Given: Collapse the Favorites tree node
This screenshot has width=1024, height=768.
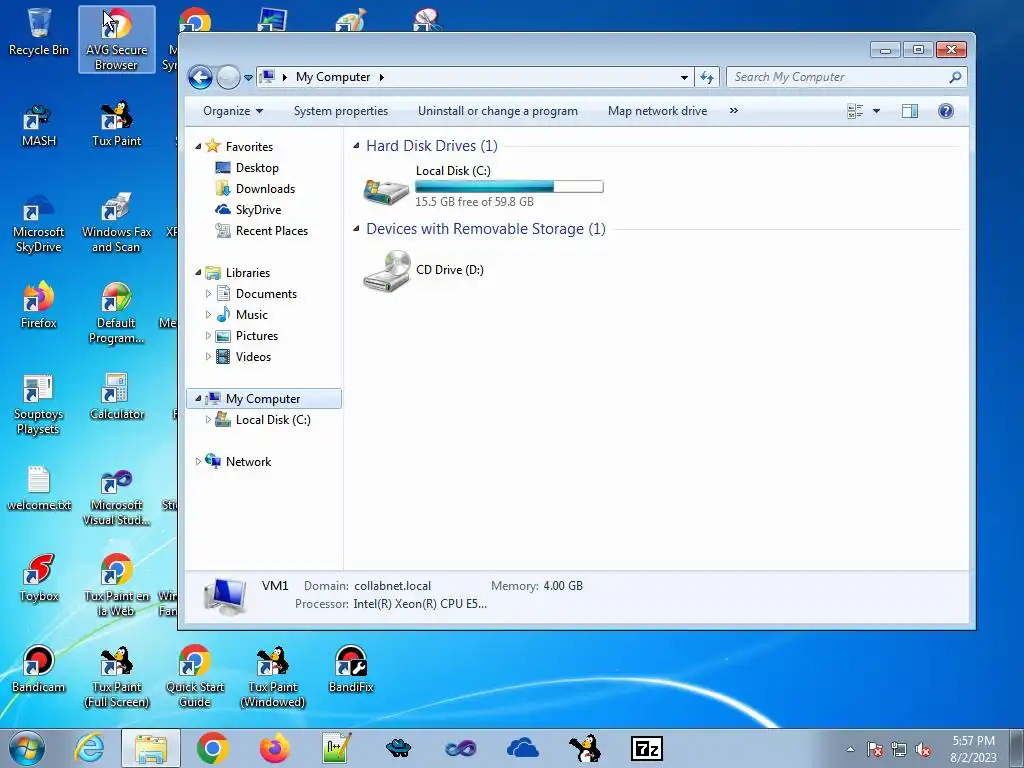Looking at the screenshot, I should 198,147.
